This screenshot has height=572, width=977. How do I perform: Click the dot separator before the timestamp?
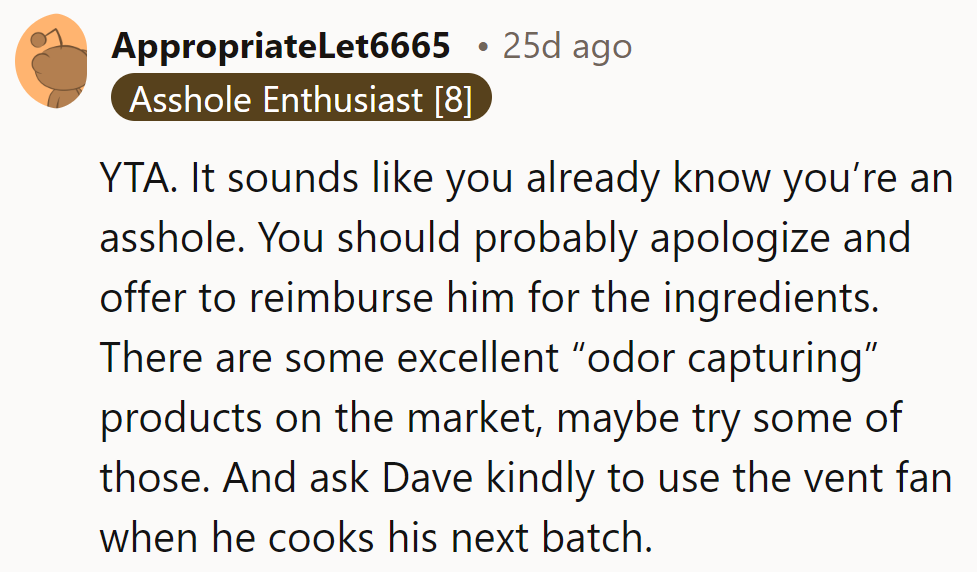pyautogui.click(x=484, y=46)
